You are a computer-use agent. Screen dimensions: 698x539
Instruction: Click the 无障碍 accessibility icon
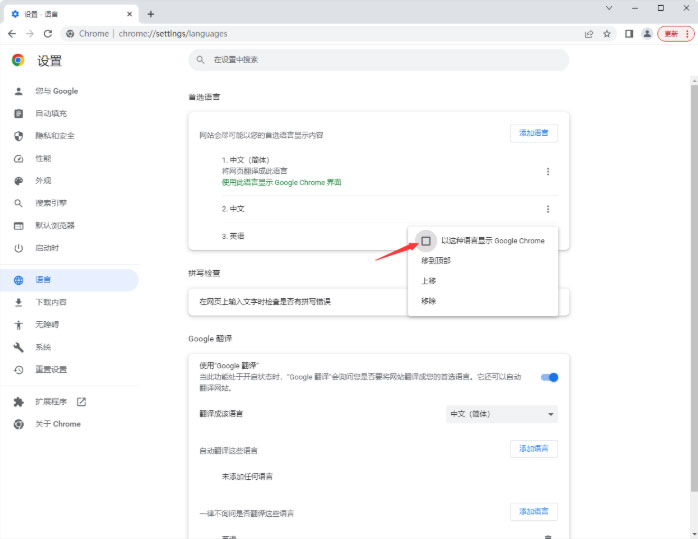(x=19, y=325)
